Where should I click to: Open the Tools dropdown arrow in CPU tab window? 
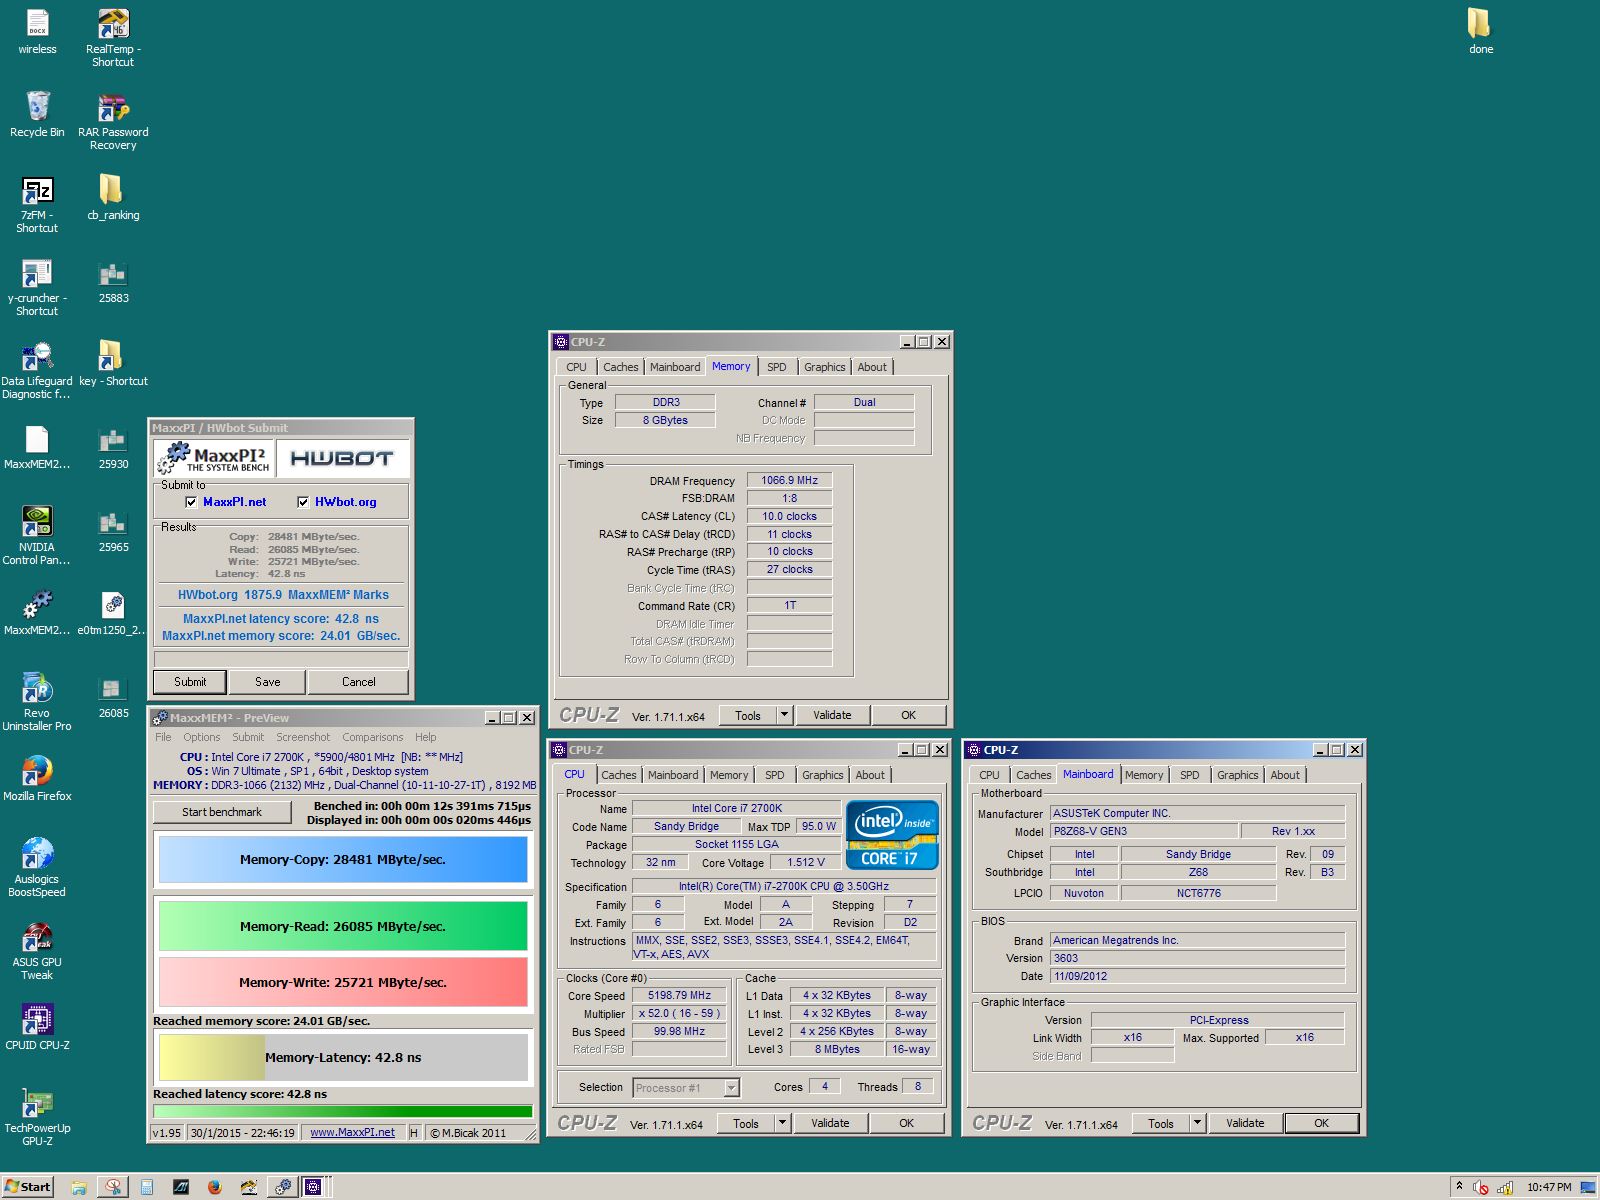[783, 1123]
